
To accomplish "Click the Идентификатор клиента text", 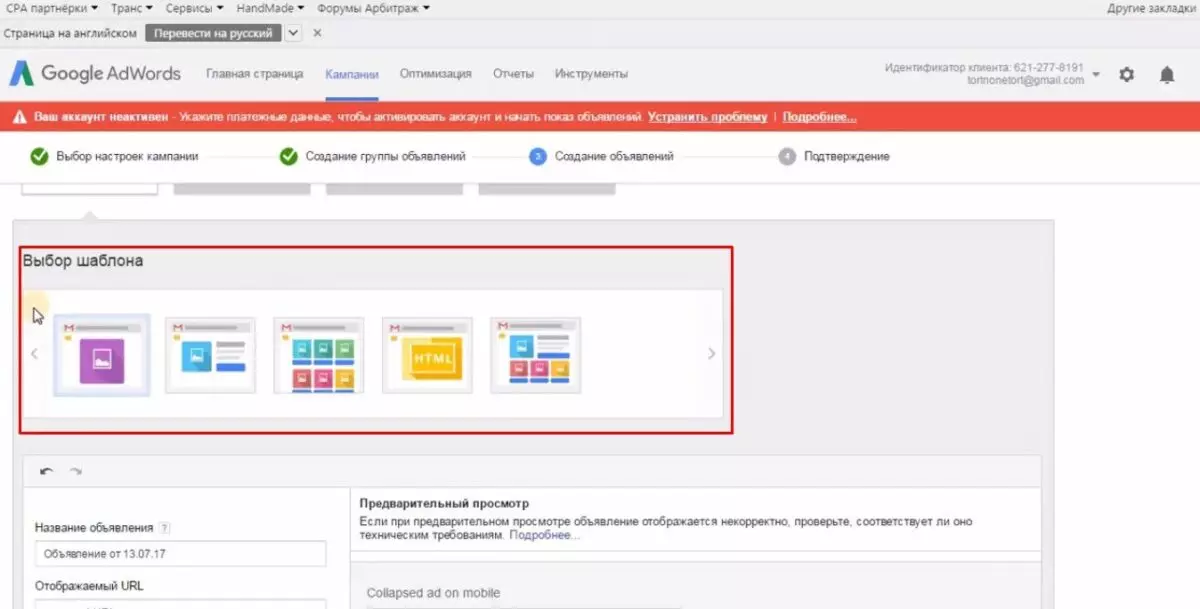I will 984,68.
